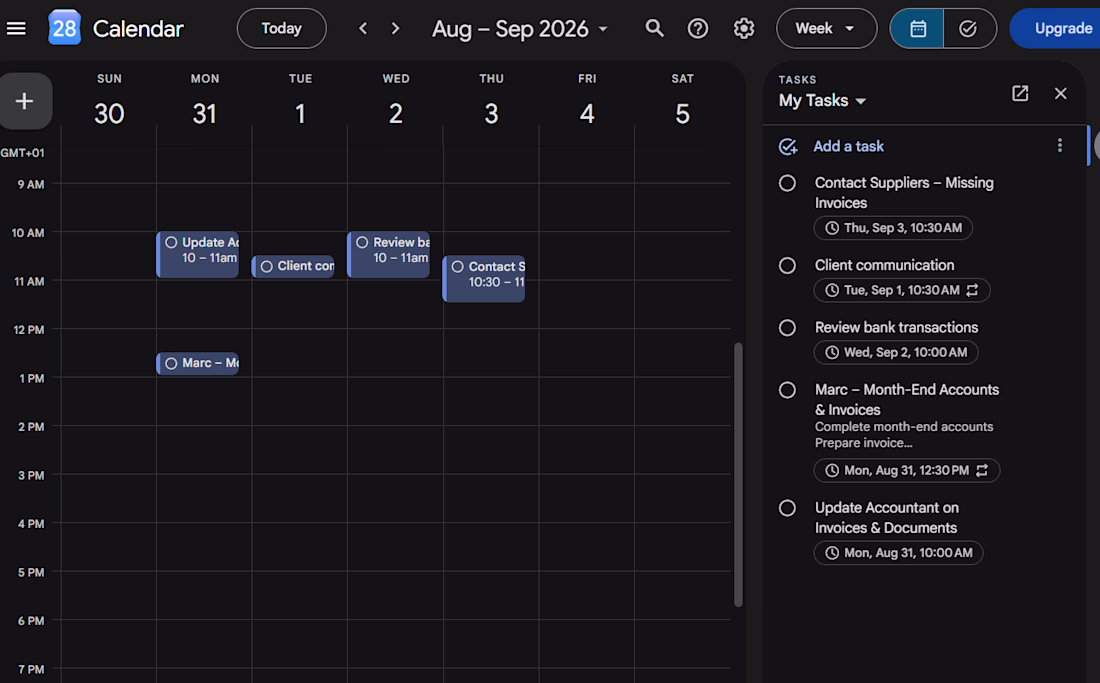Click the GMT+01 timezone label

point(22,153)
